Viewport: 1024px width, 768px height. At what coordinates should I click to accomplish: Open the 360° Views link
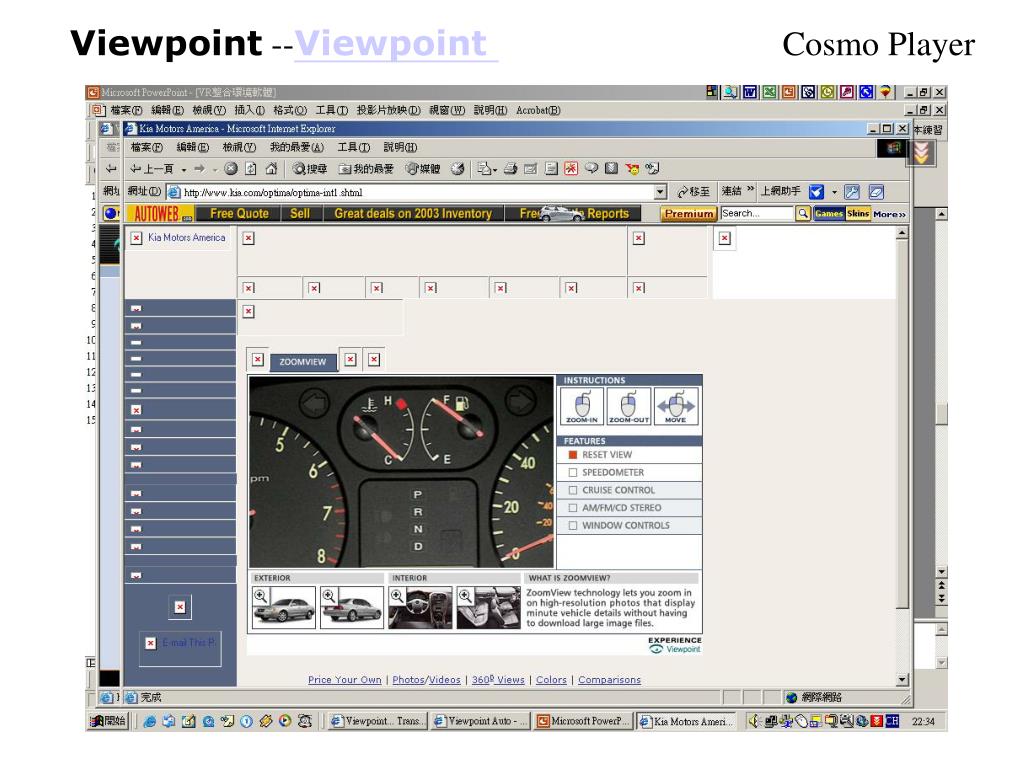tap(498, 680)
